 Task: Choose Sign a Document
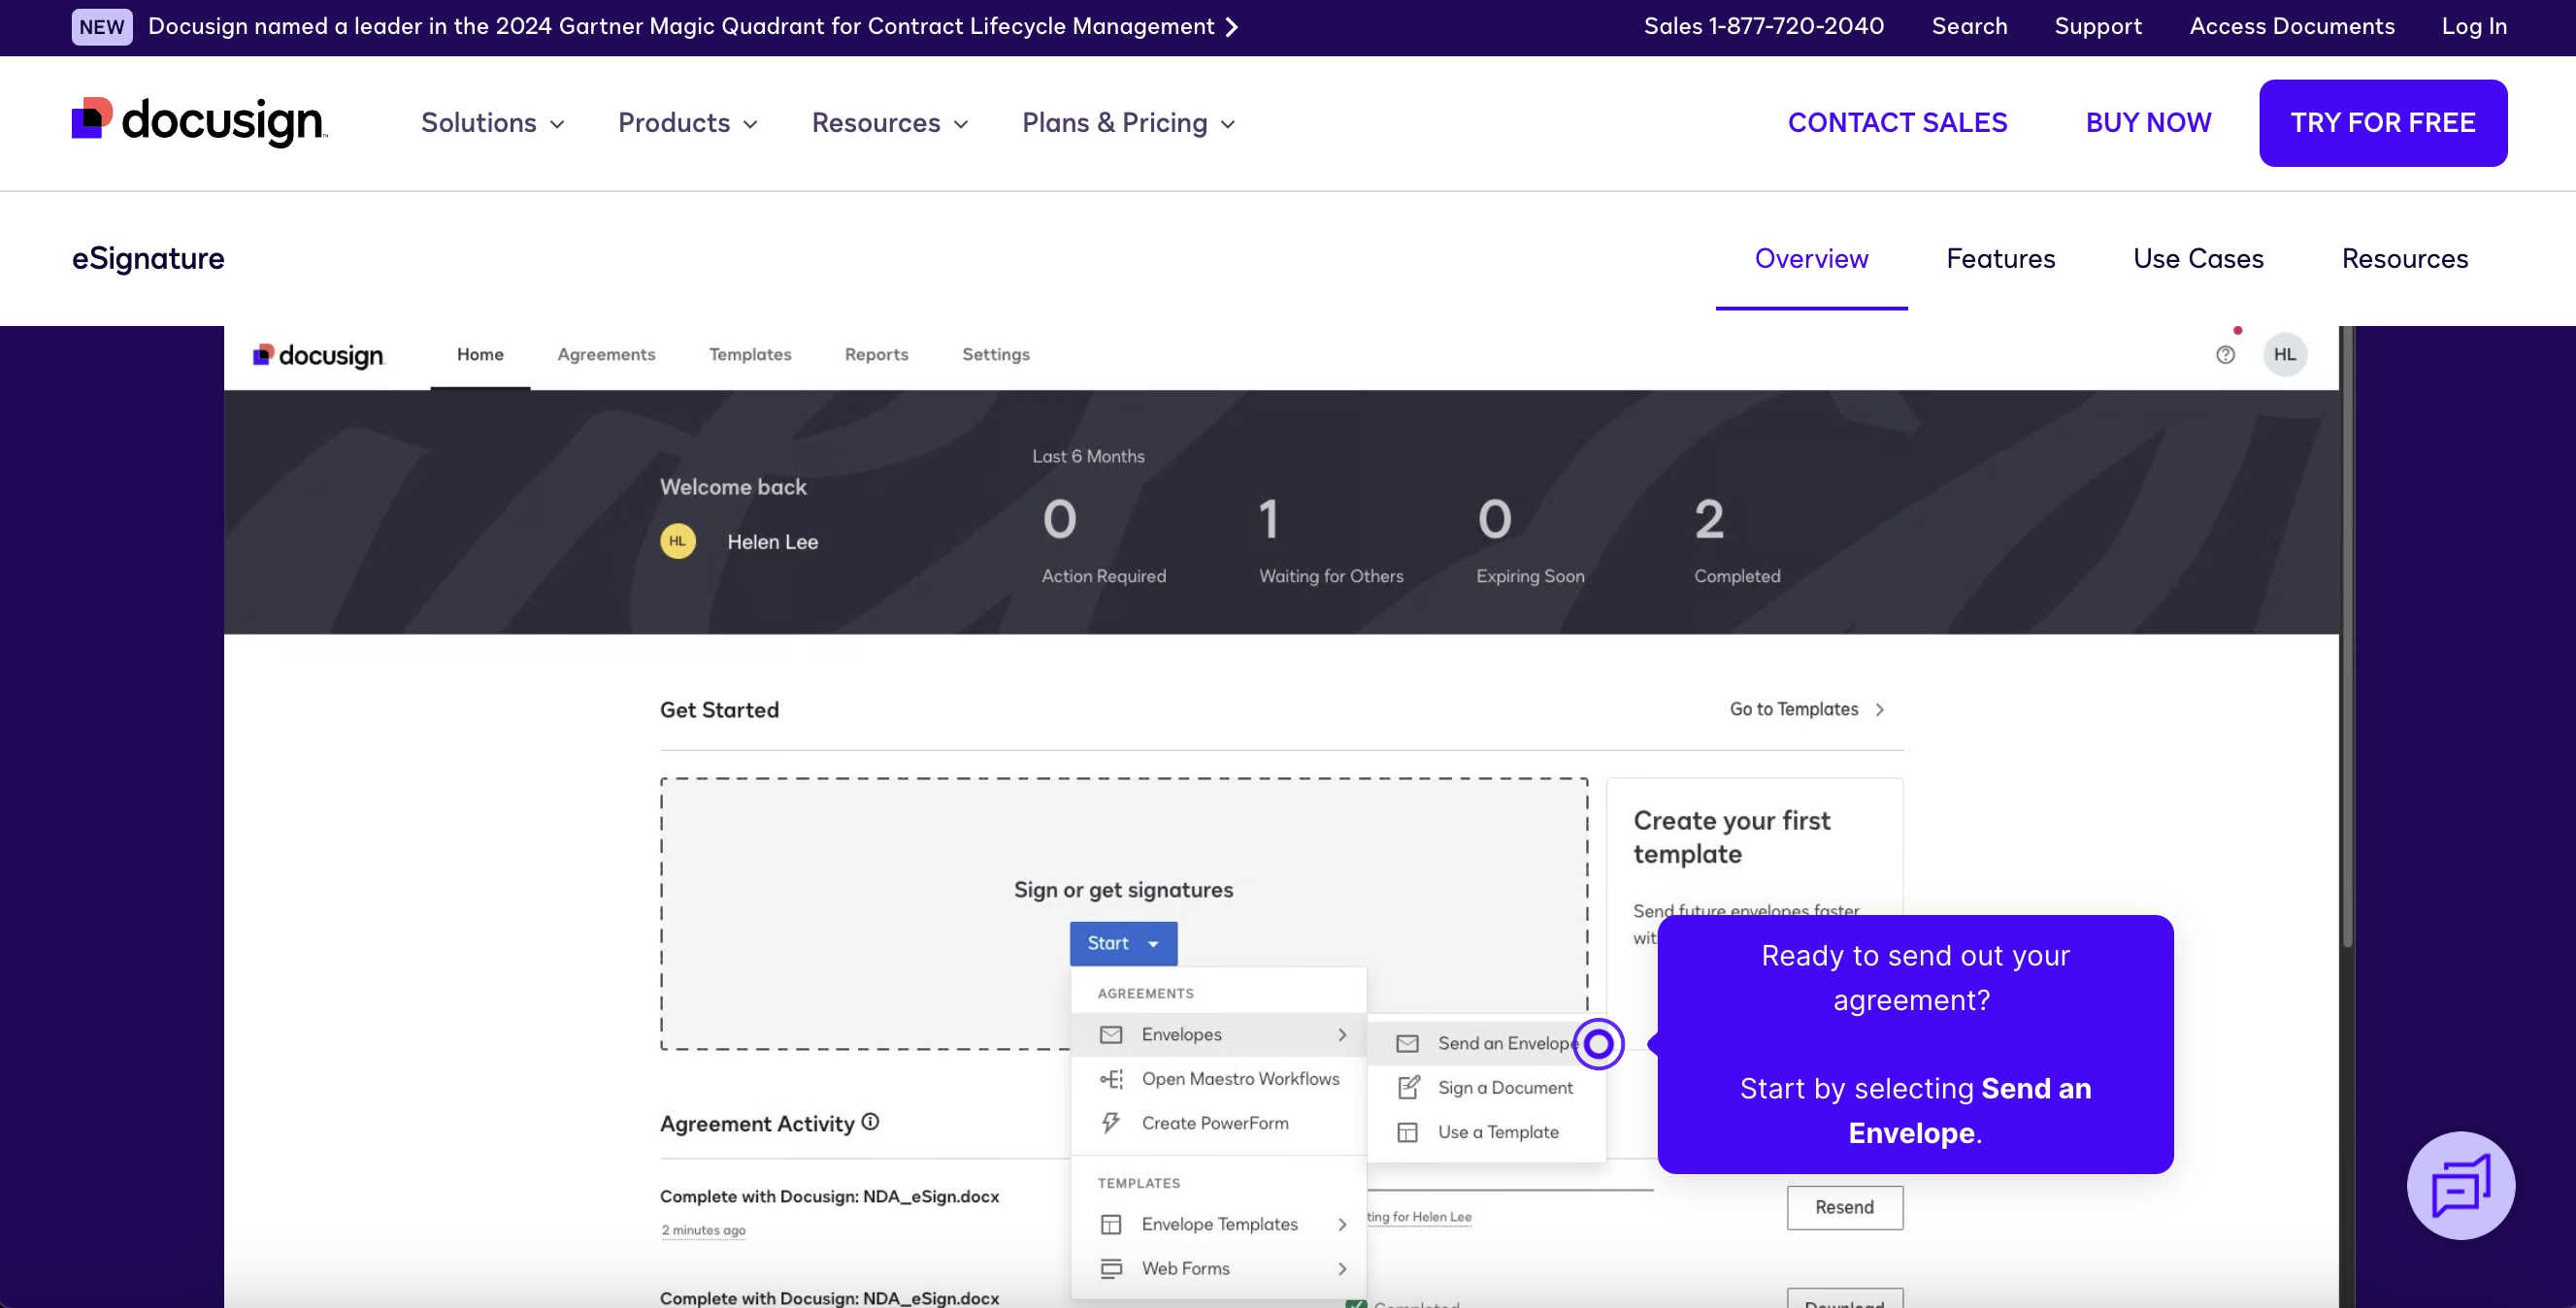(1486, 1087)
